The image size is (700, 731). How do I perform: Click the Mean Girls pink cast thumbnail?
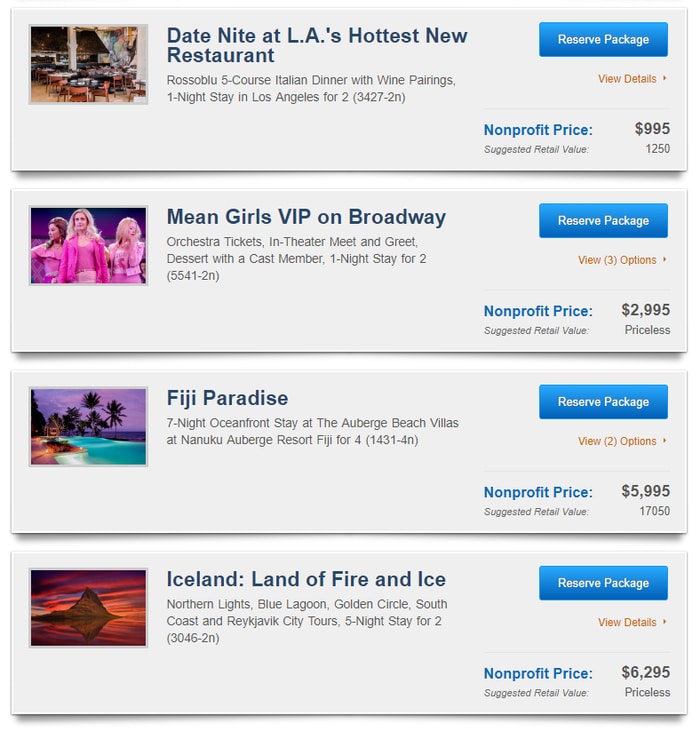coord(88,246)
